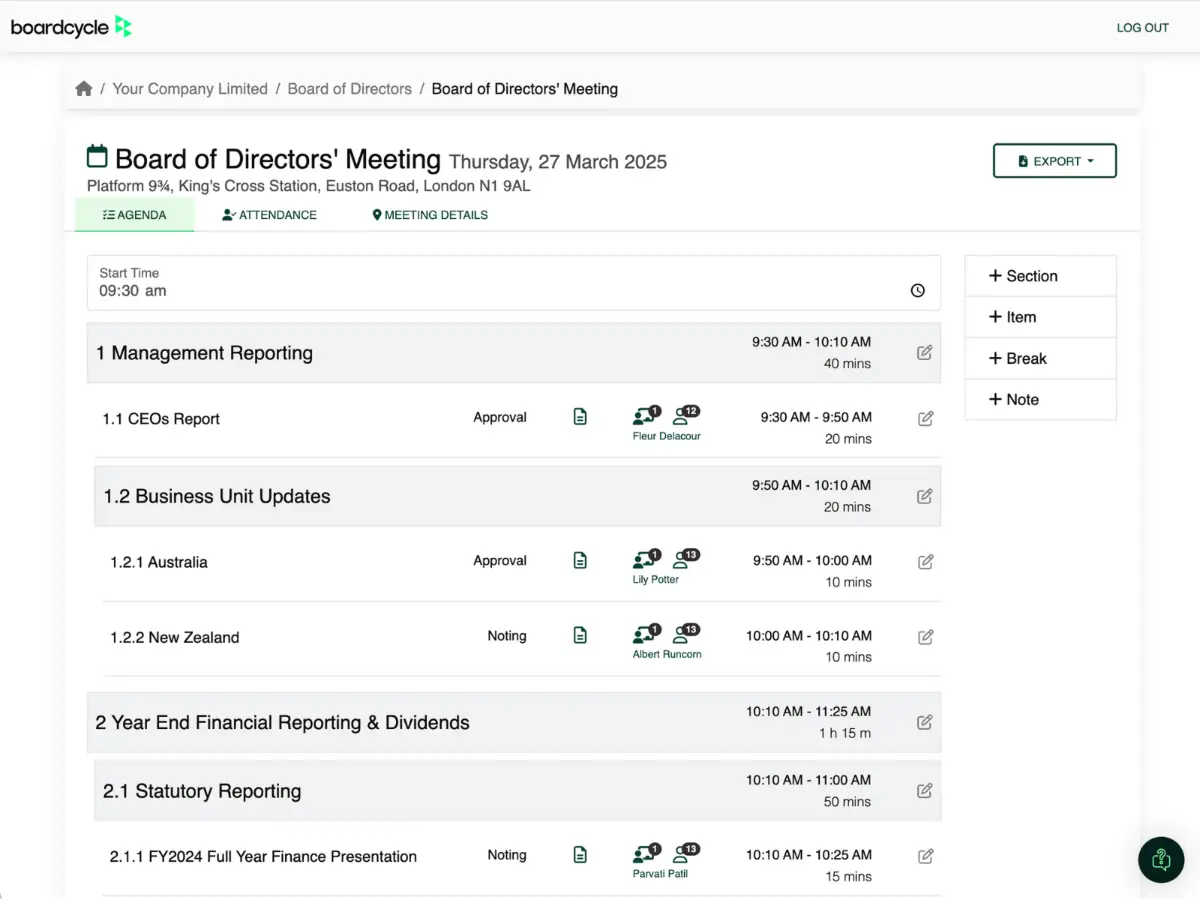1200x900 pixels.
Task: Open document icon for FY2024 Finance Presentation
Action: [x=580, y=855]
